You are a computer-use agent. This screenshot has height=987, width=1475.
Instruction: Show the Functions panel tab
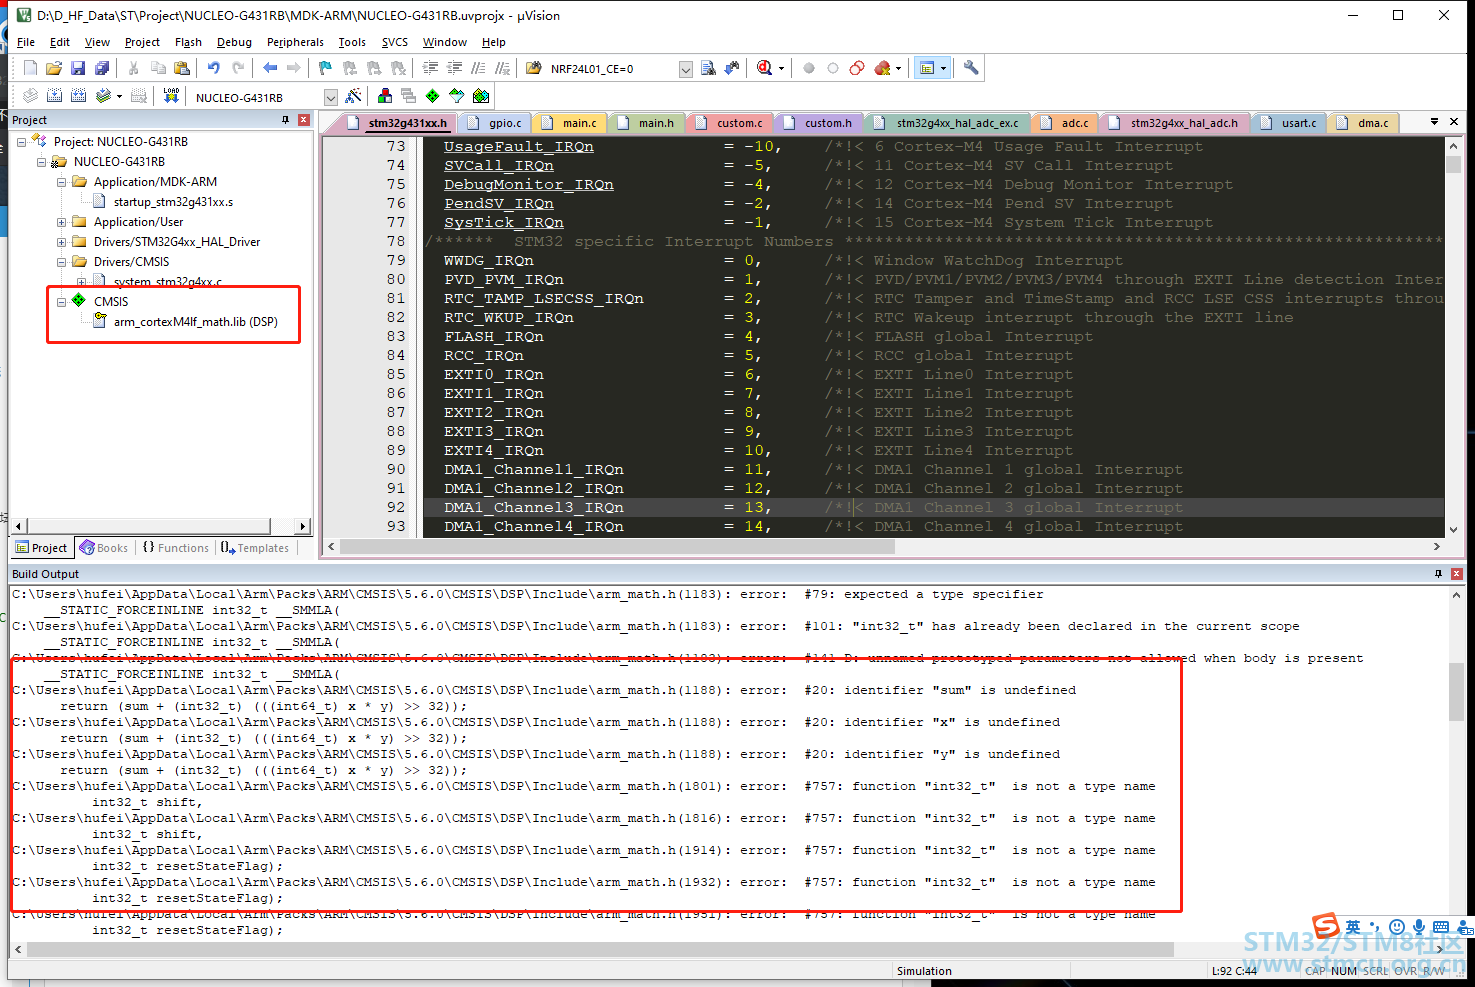tap(175, 548)
